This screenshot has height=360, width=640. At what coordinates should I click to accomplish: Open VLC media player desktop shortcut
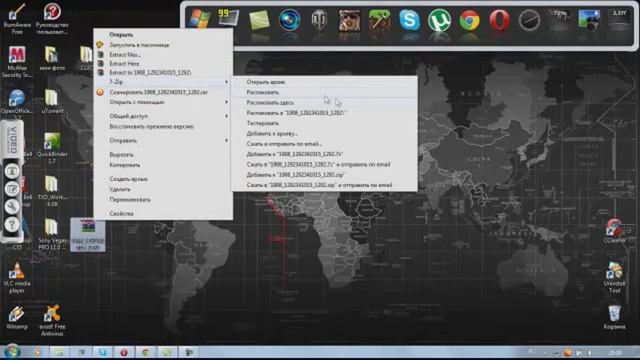point(17,278)
